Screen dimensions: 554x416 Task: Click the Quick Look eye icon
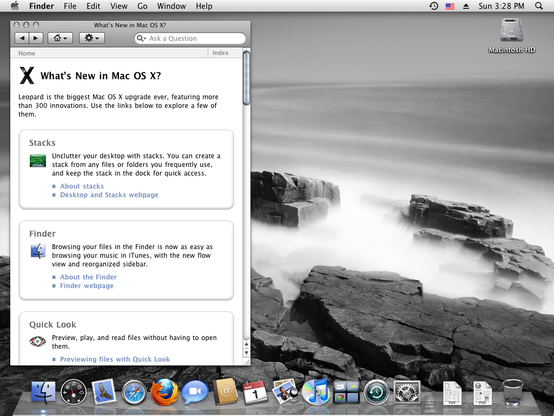click(x=37, y=341)
